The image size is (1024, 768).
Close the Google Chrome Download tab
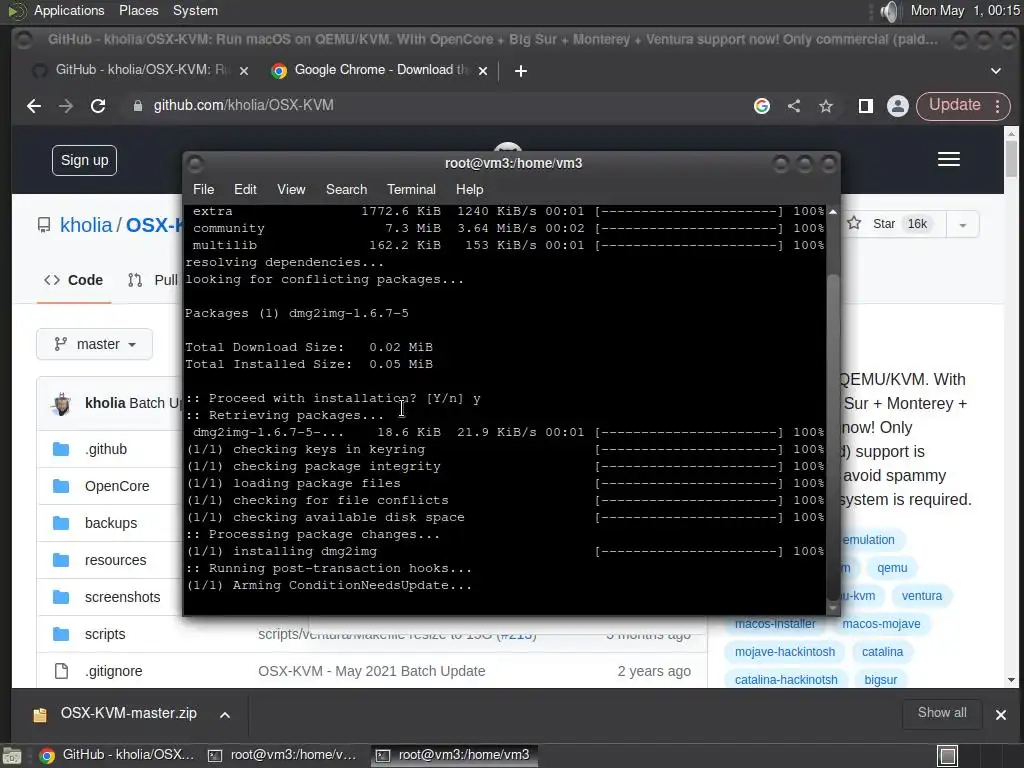pos(483,71)
